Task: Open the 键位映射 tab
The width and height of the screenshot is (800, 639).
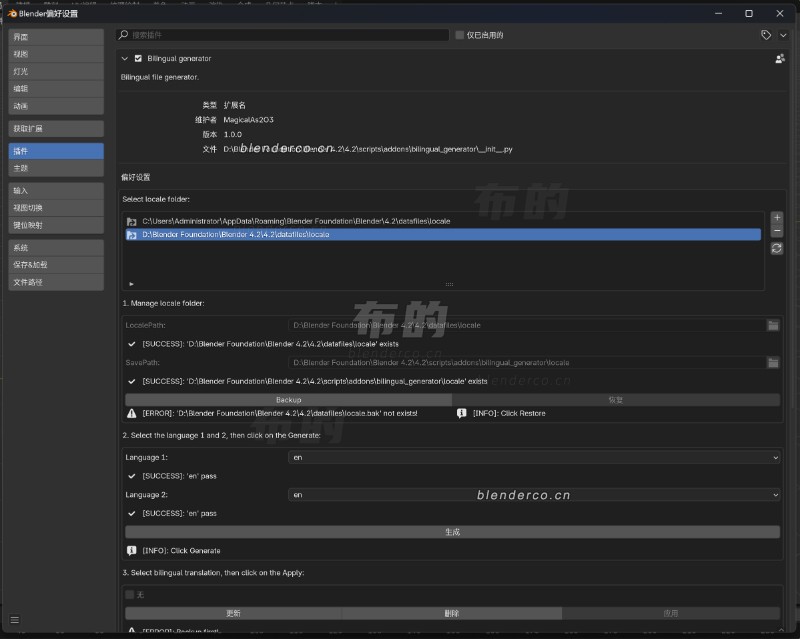Action: 56,226
